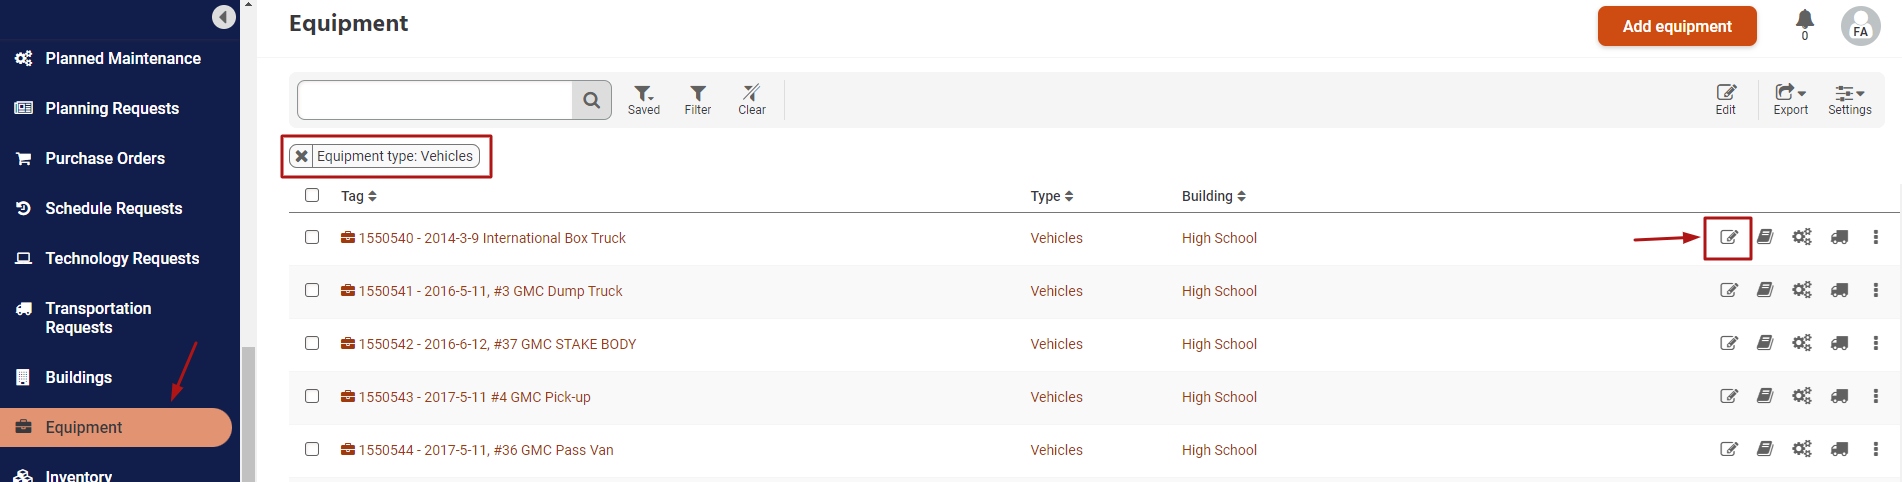Select the checkbox for 1550540 row
The width and height of the screenshot is (1902, 482).
pos(312,237)
